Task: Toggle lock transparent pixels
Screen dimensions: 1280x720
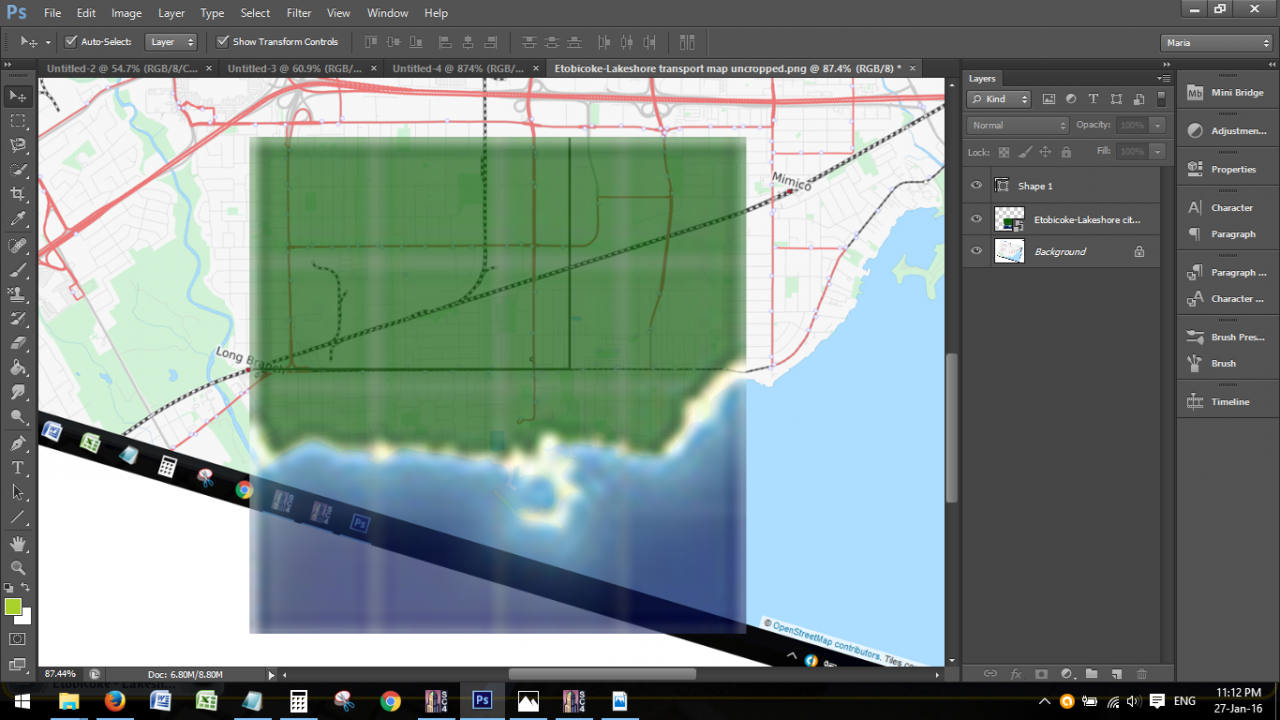Action: pos(1004,152)
